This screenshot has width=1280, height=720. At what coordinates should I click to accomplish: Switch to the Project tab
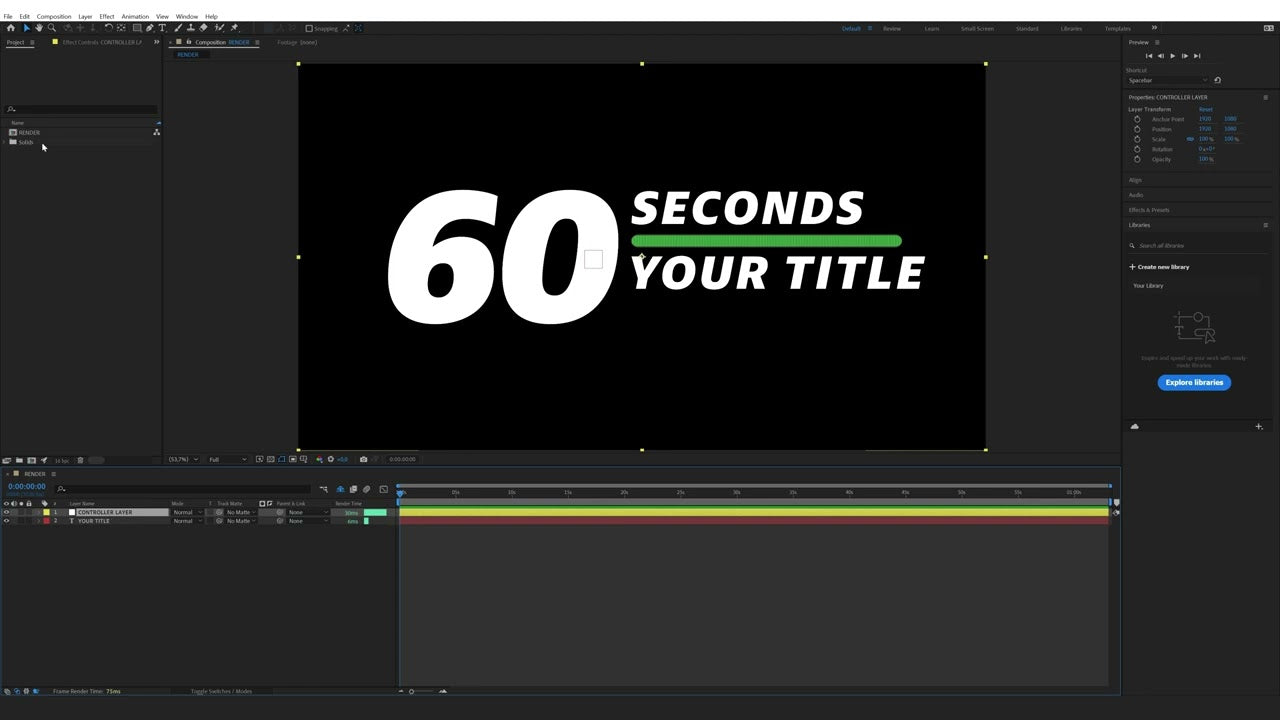tap(16, 42)
